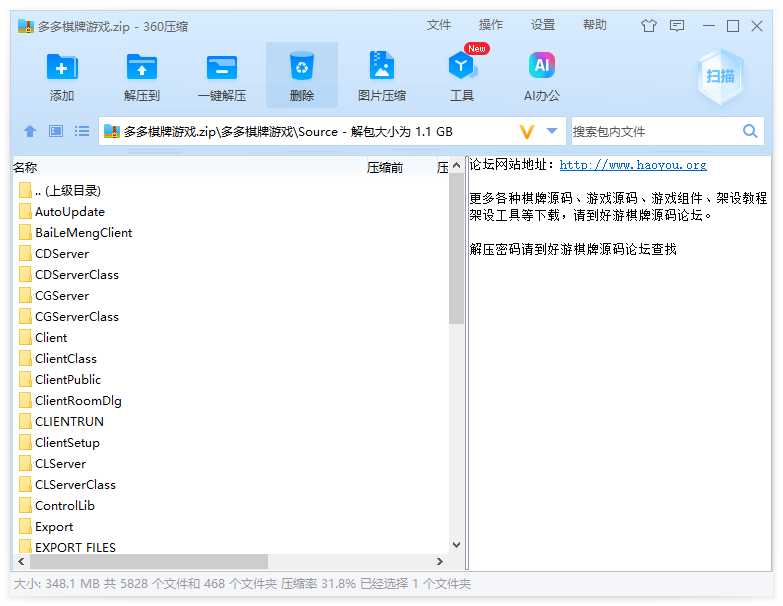Select the Export folder

[x=46, y=526]
